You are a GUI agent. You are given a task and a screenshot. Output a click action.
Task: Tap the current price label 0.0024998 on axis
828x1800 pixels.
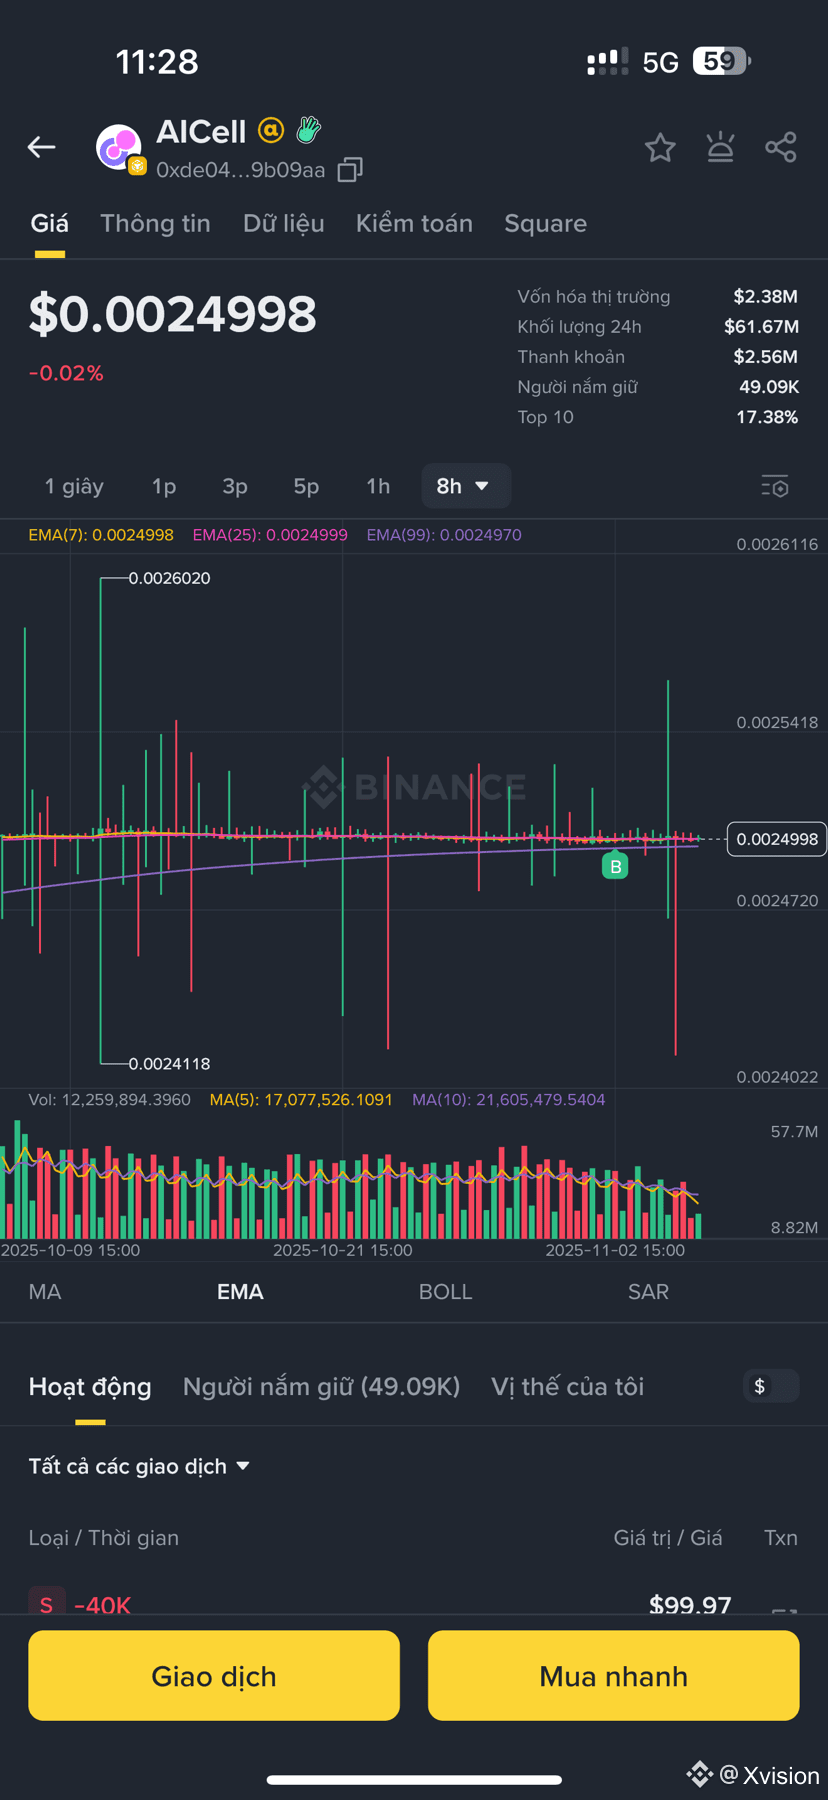(x=777, y=839)
